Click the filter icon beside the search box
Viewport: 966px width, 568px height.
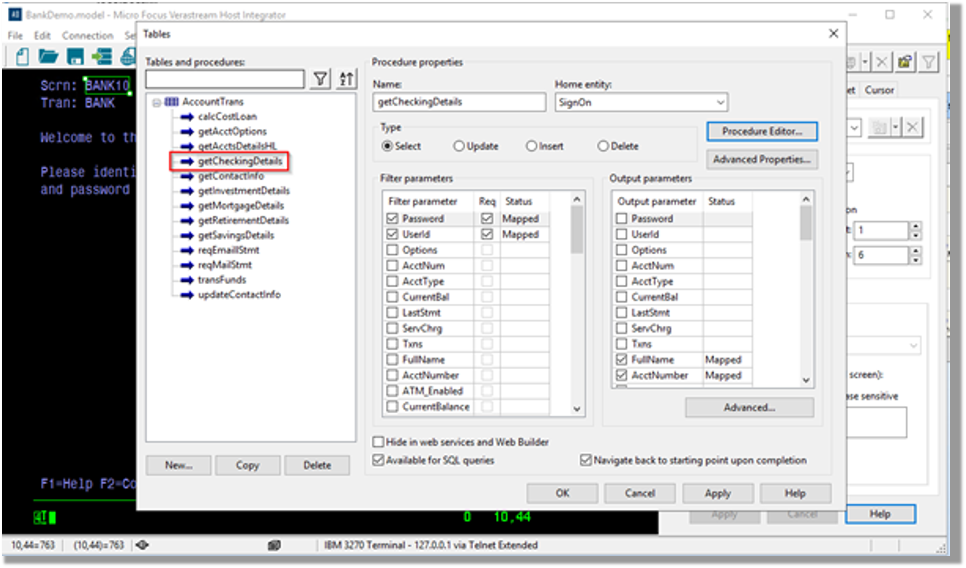coord(320,79)
